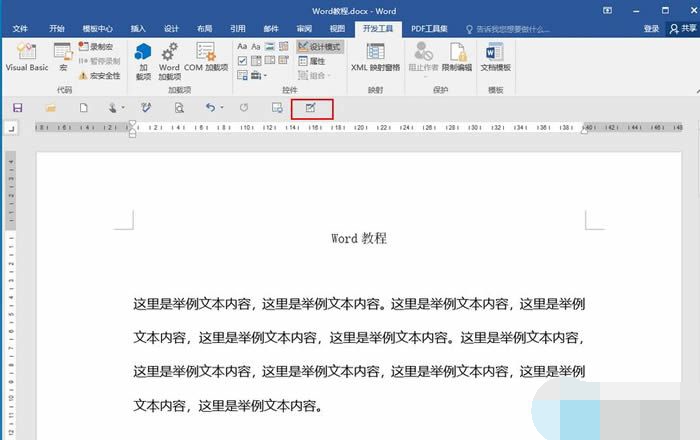Open the 文件 menu tab
The width and height of the screenshot is (700, 440).
tap(20, 29)
